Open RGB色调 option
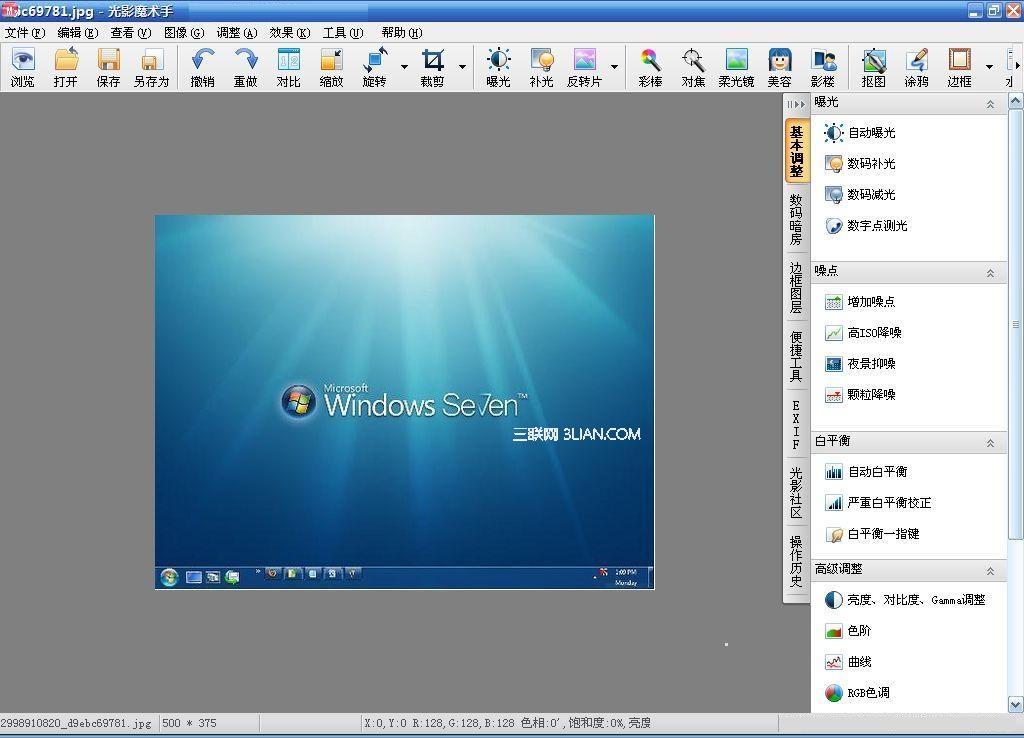1024x738 pixels. 857,693
